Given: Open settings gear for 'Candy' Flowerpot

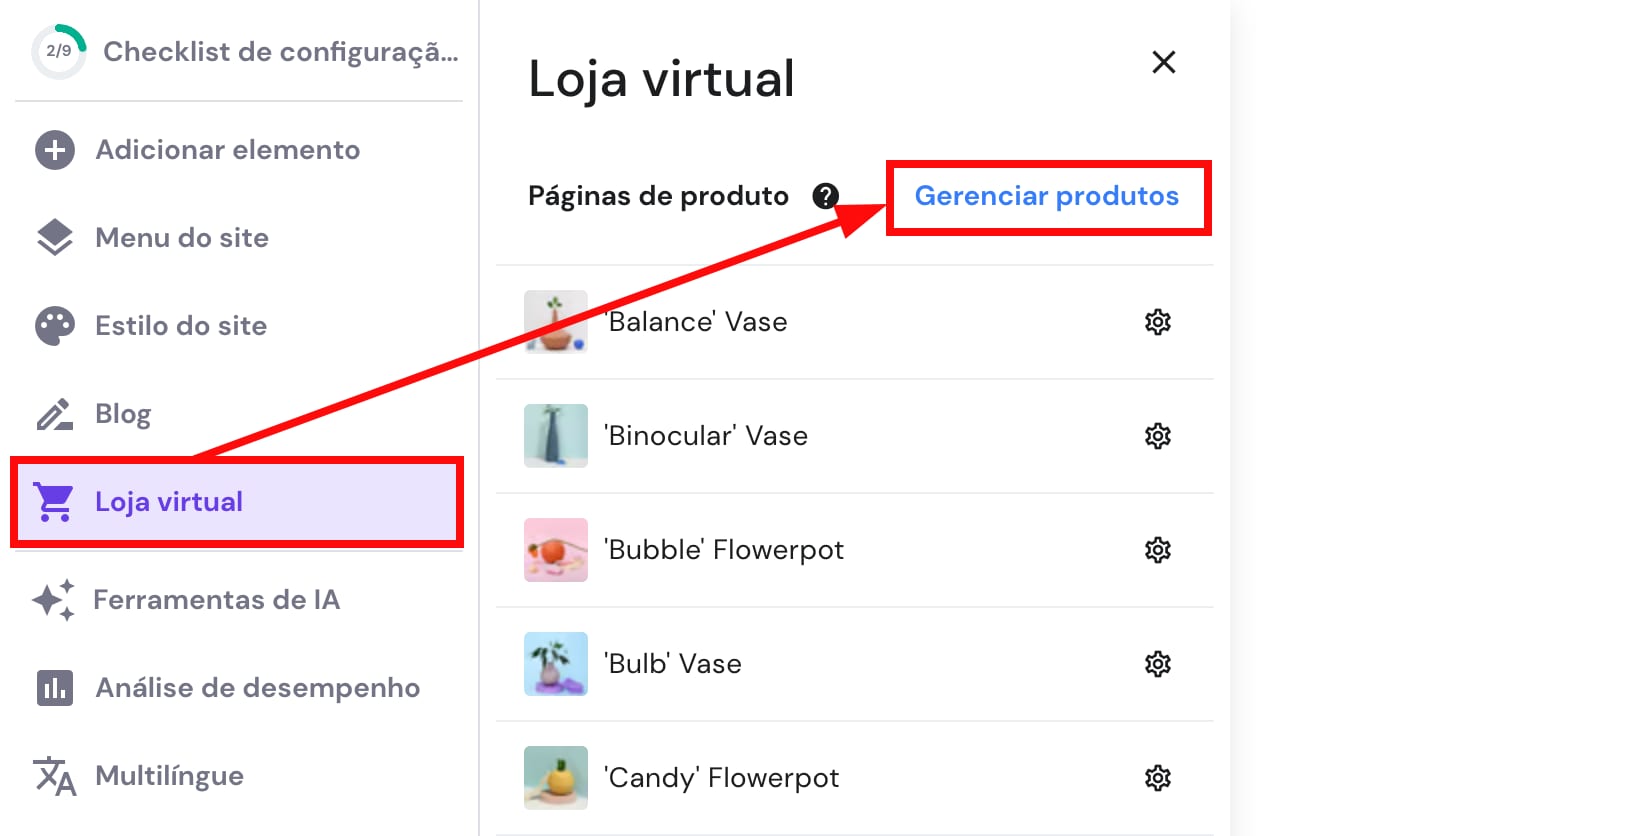Looking at the screenshot, I should (1157, 777).
